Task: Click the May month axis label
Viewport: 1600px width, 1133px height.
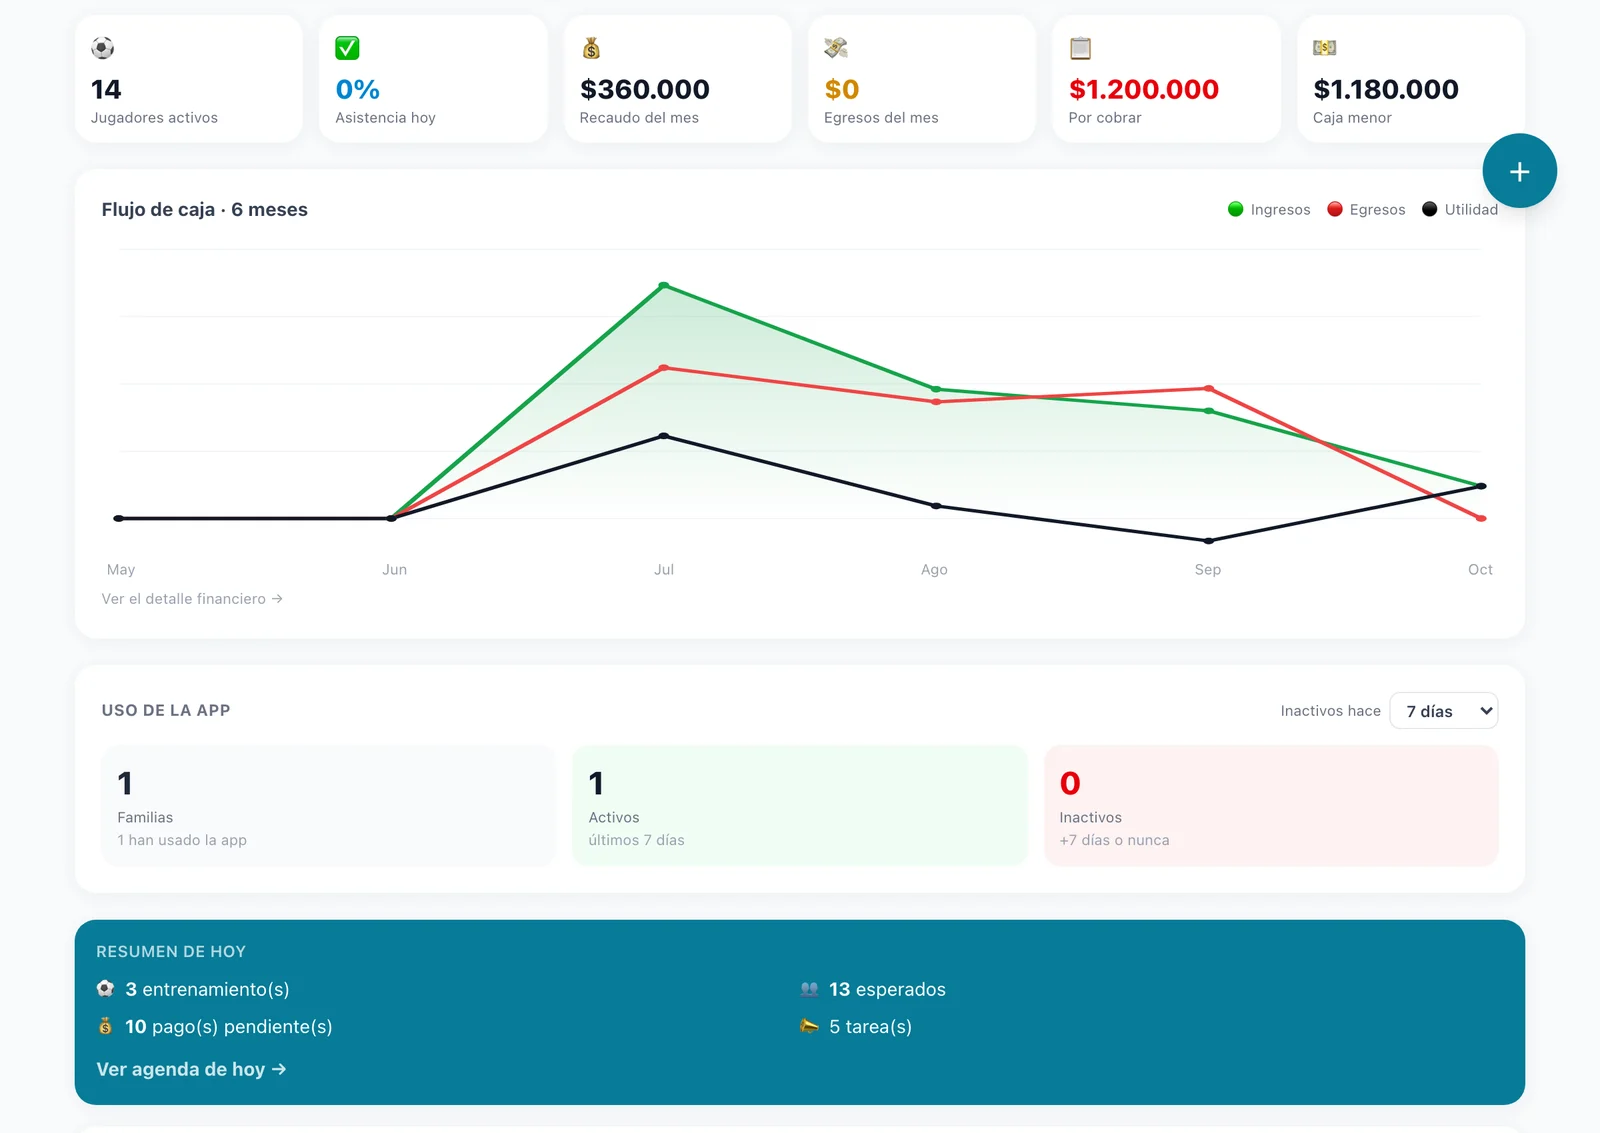Action: point(121,569)
